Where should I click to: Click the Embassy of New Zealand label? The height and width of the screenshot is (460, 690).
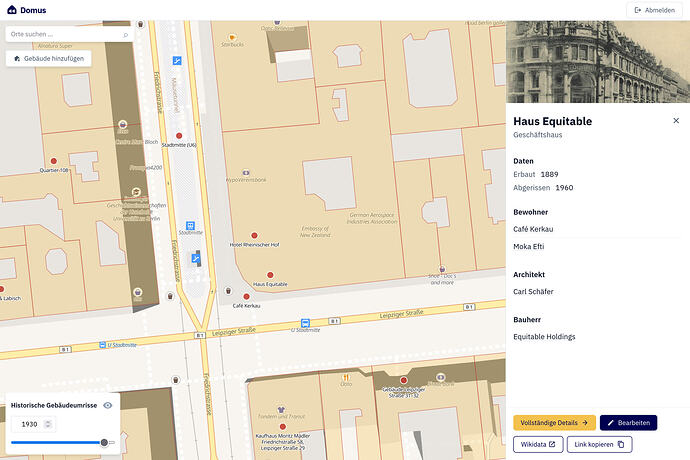pyautogui.click(x=315, y=232)
